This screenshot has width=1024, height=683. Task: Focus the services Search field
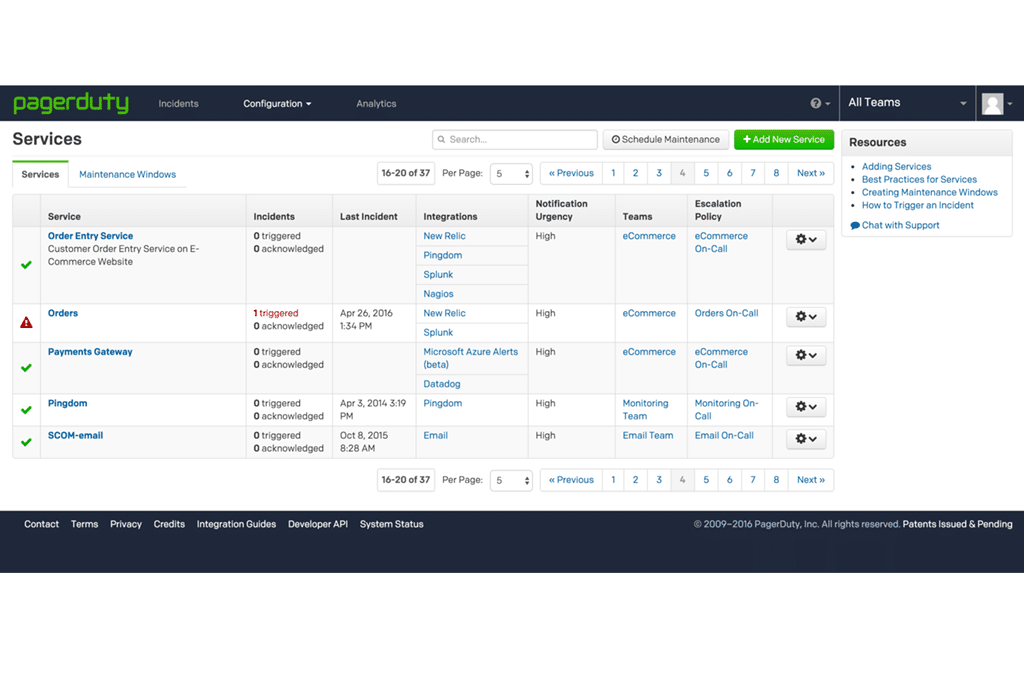(515, 139)
